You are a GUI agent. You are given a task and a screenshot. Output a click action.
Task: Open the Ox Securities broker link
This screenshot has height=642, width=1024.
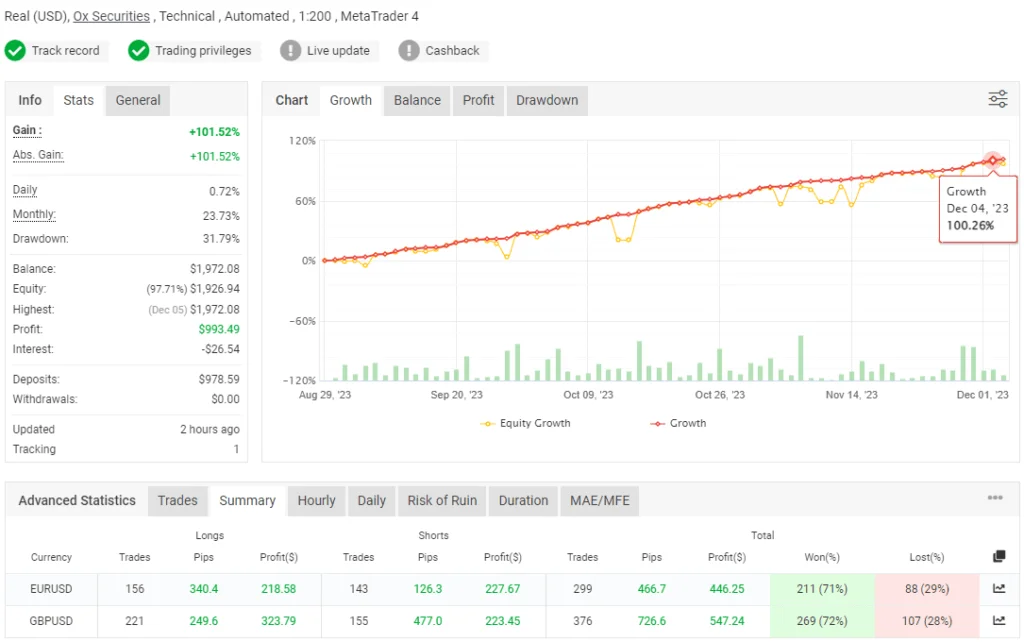(111, 15)
